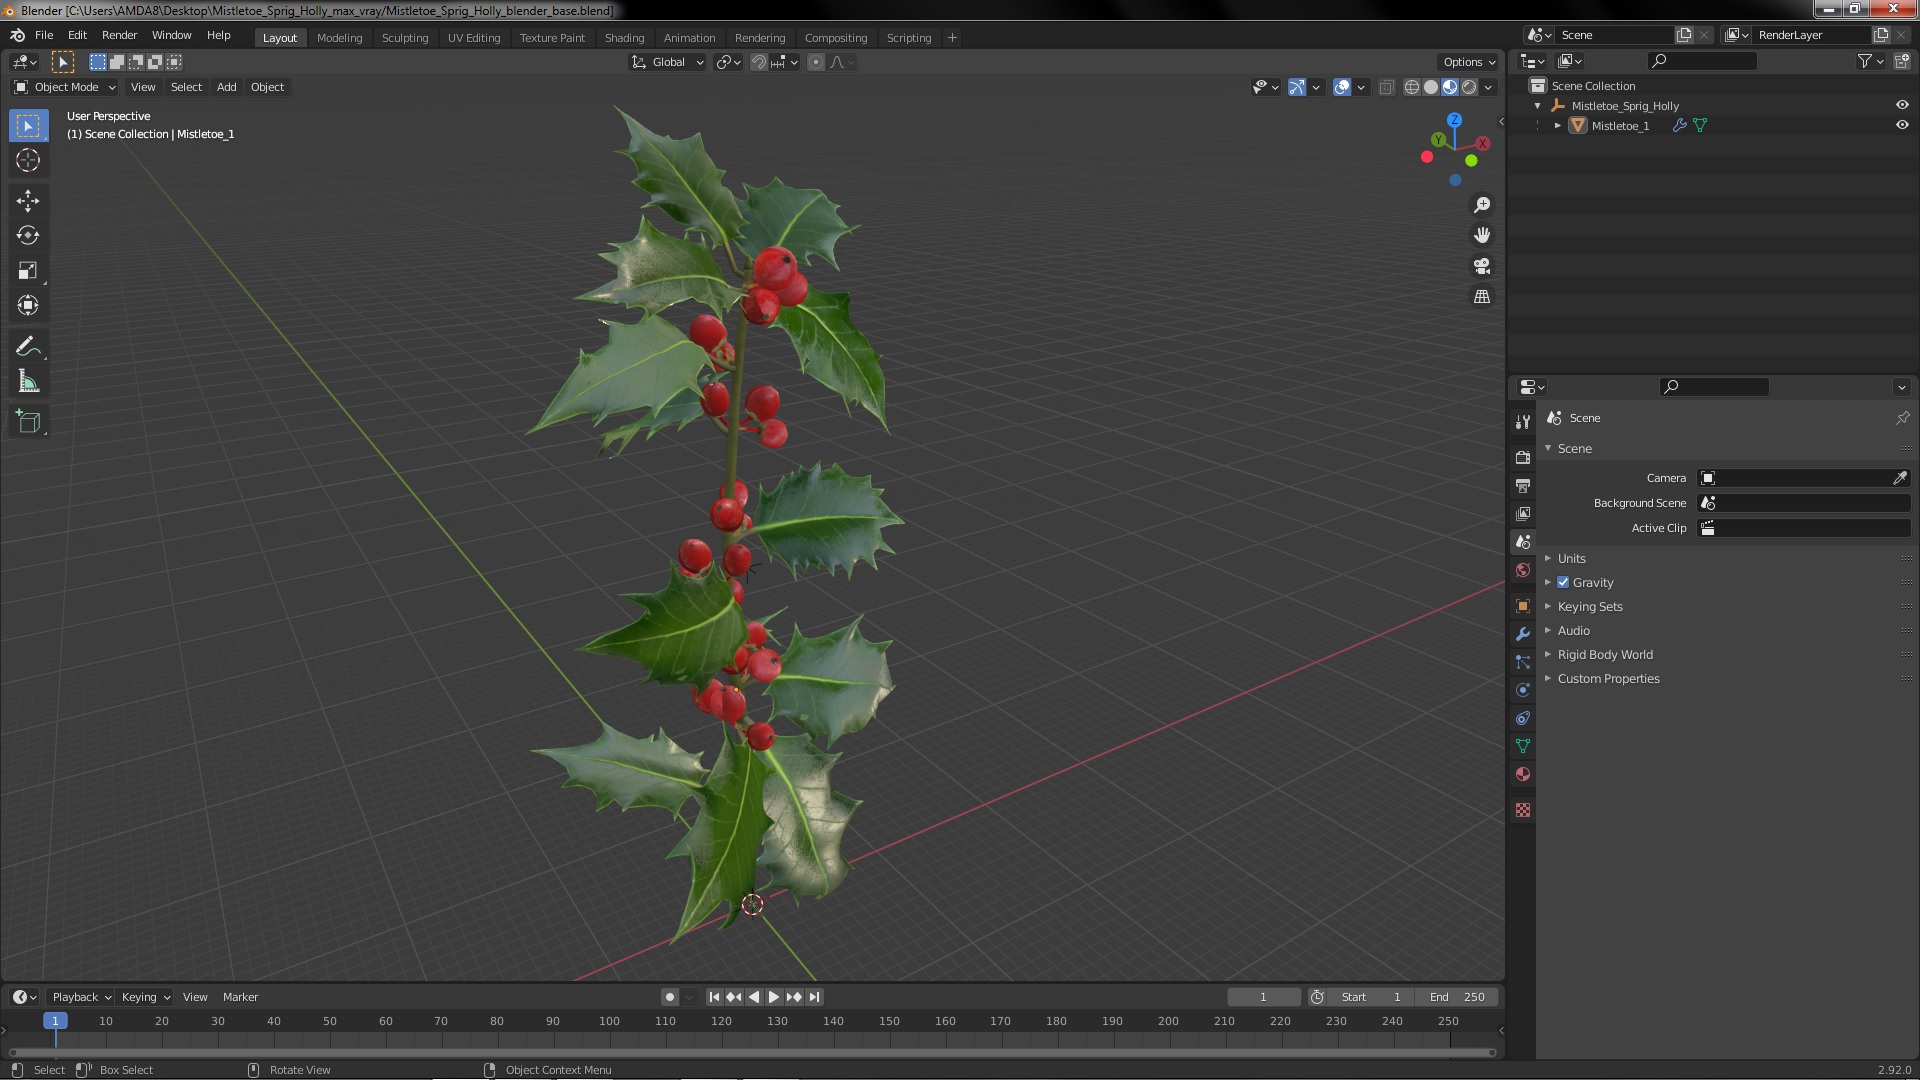Open the Add menu in viewport header
The height and width of the screenshot is (1080, 1920).
click(x=227, y=87)
